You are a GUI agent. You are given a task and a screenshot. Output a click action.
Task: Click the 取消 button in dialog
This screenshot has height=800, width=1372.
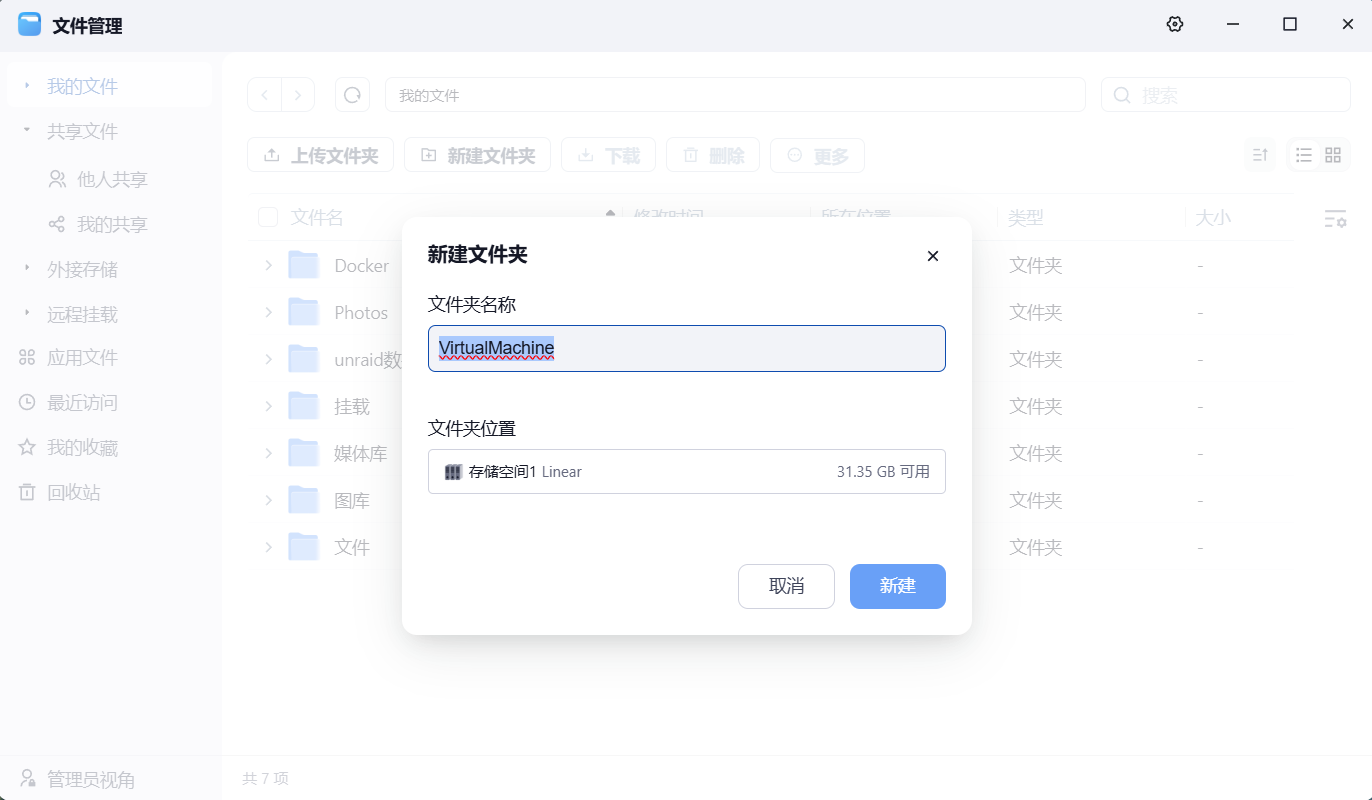click(x=786, y=586)
